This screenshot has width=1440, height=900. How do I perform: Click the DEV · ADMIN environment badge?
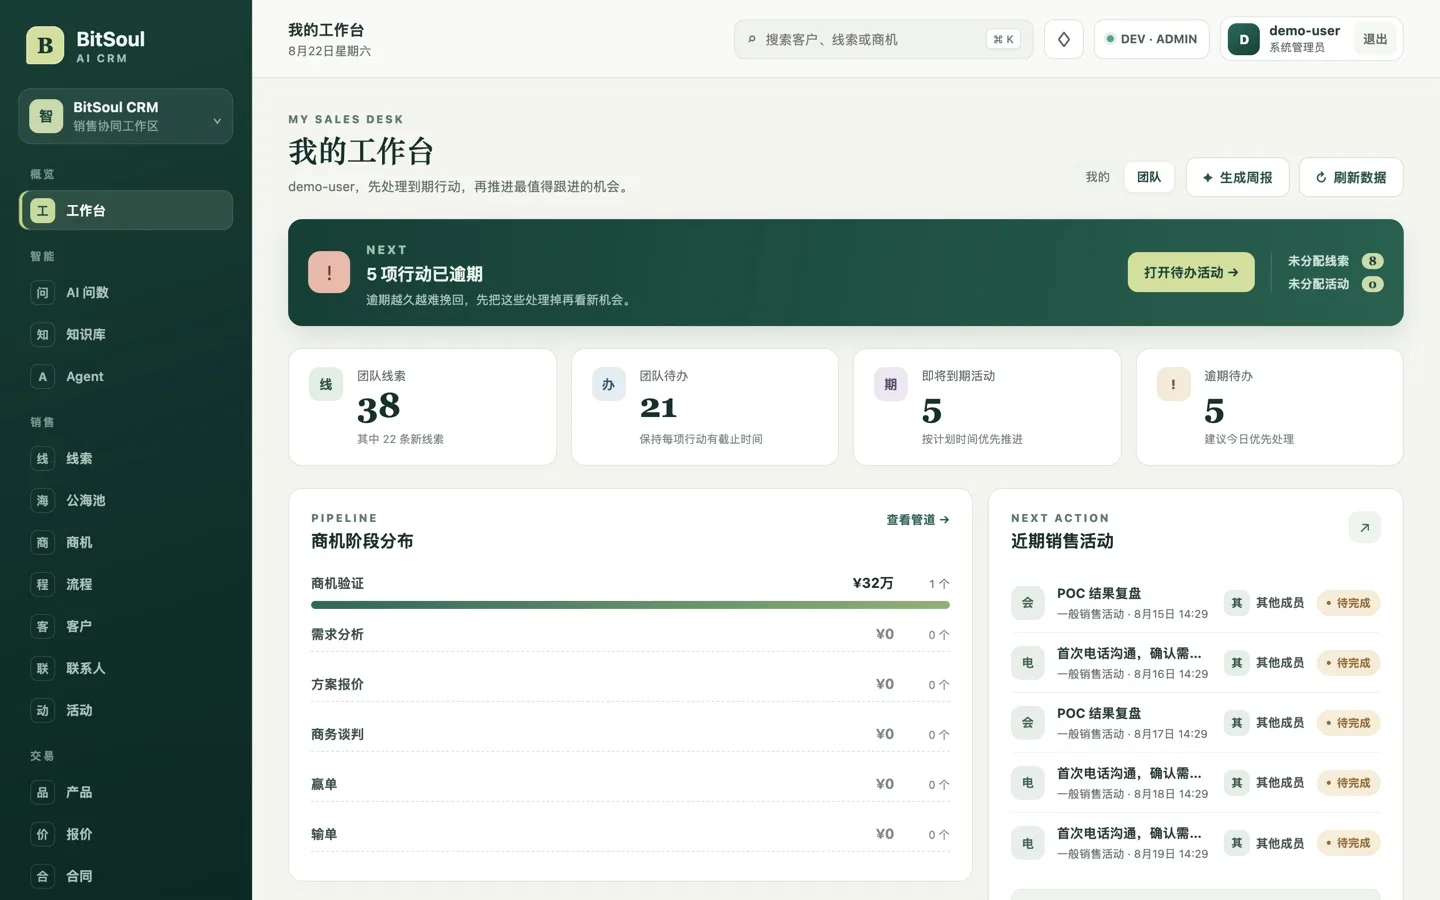tap(1151, 39)
